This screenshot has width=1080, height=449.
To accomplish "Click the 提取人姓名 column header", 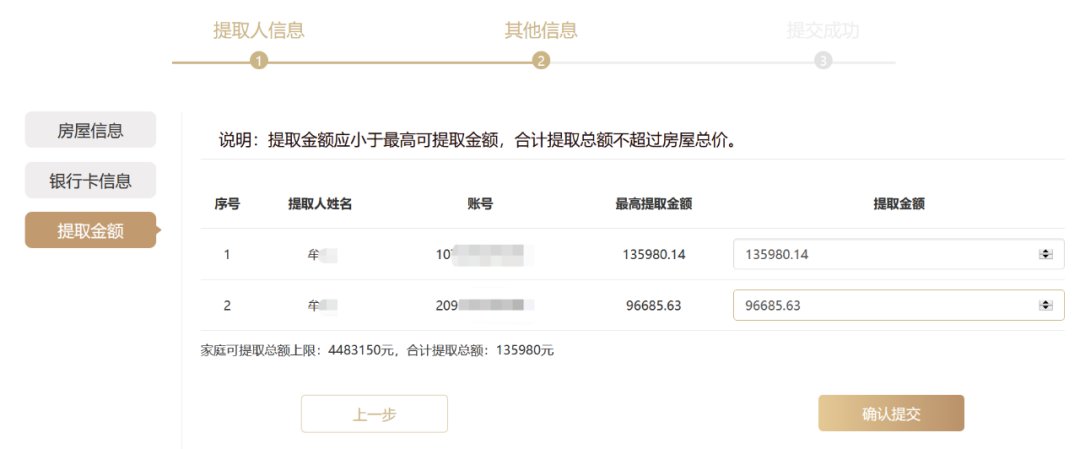I will [x=320, y=204].
